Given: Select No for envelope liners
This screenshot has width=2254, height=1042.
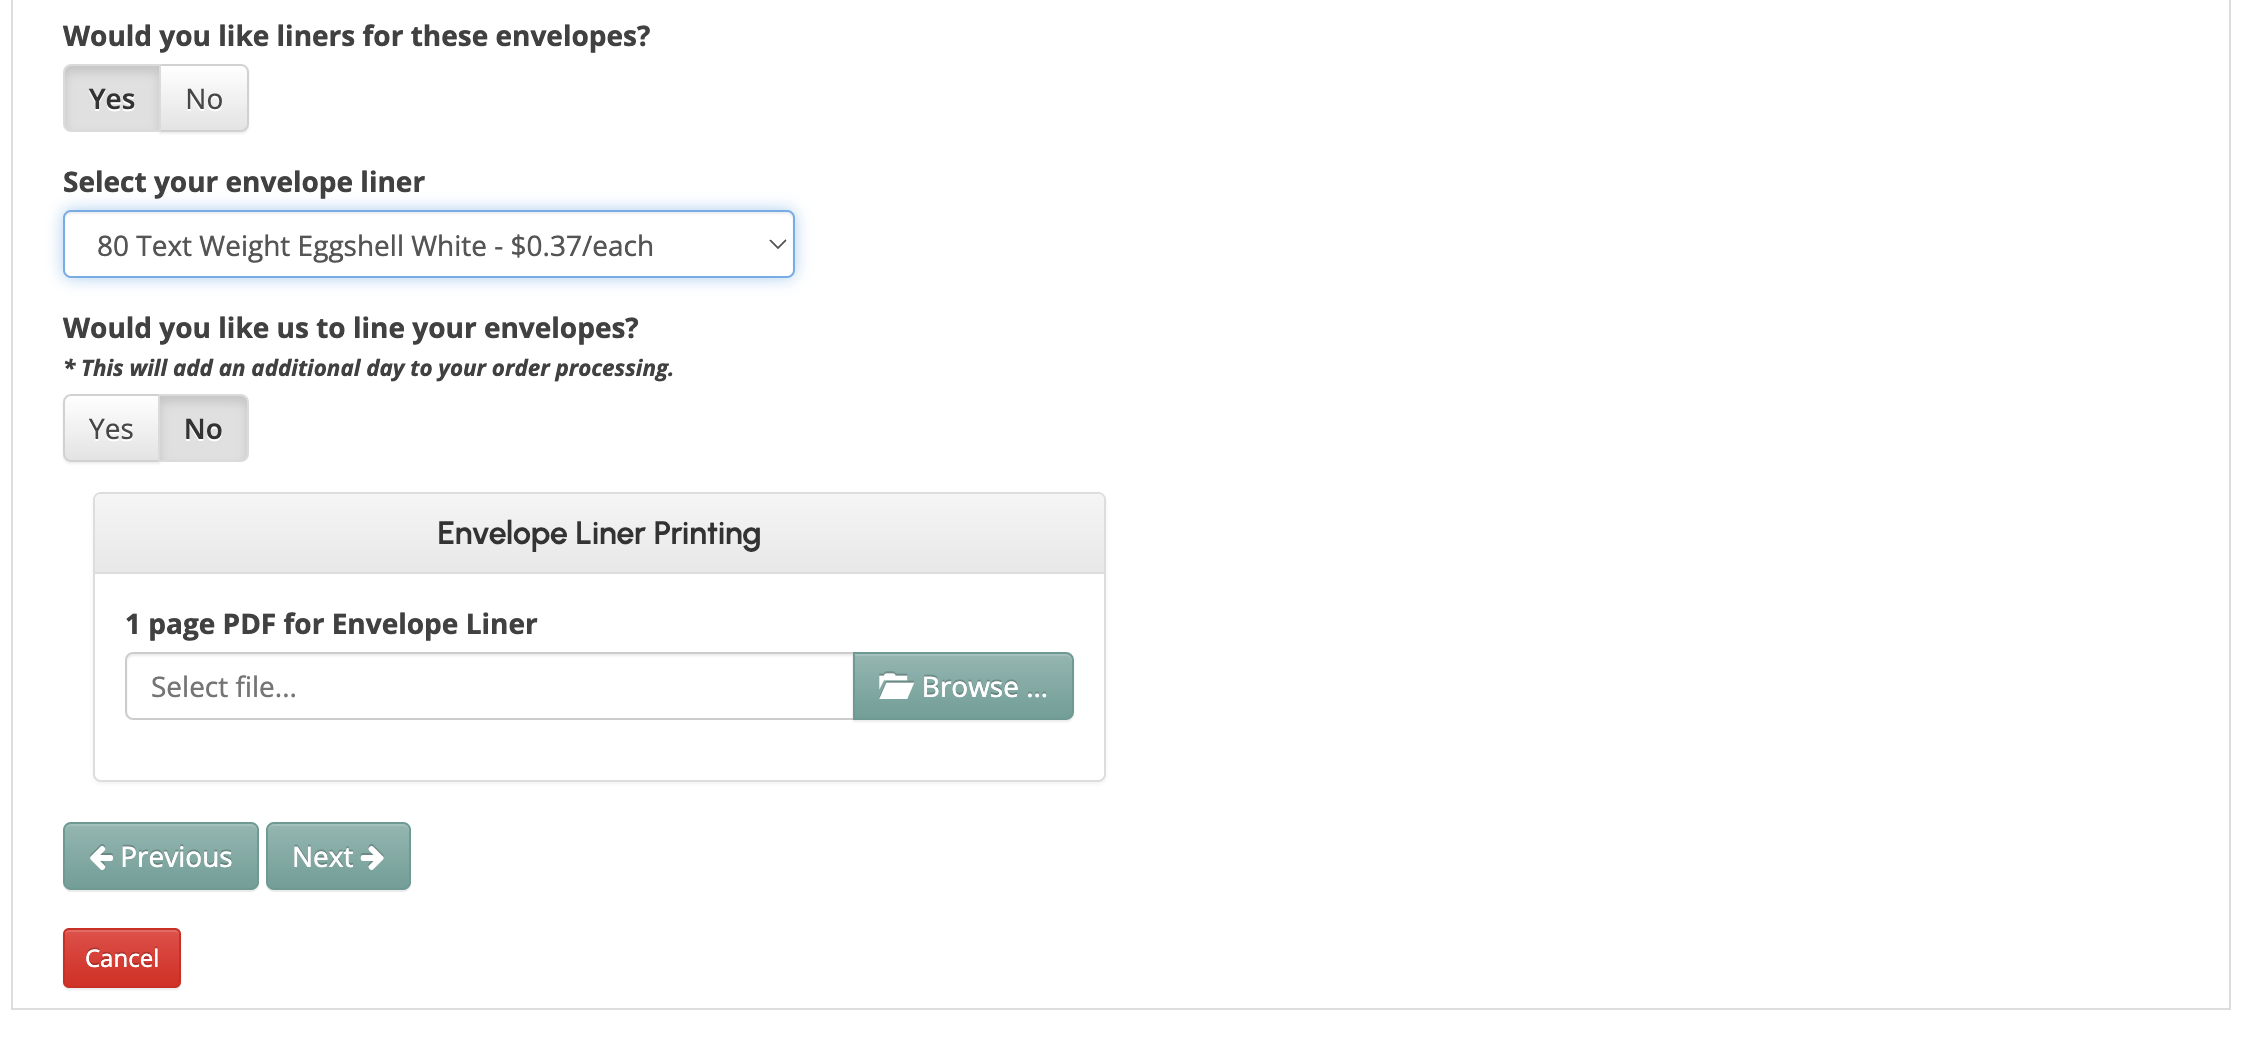Looking at the screenshot, I should click(204, 99).
